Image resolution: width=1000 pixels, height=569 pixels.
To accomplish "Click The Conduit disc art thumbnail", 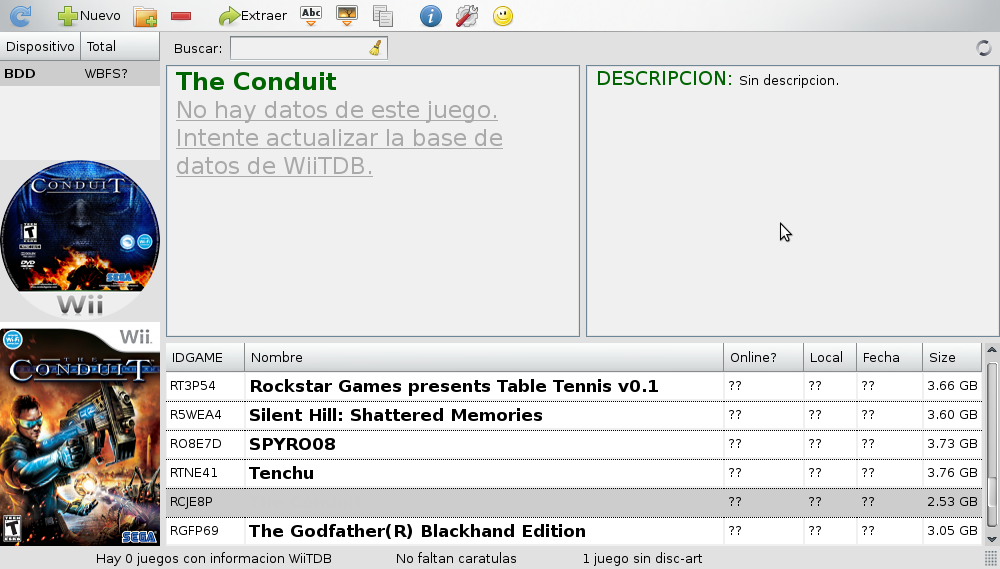I will click(80, 239).
